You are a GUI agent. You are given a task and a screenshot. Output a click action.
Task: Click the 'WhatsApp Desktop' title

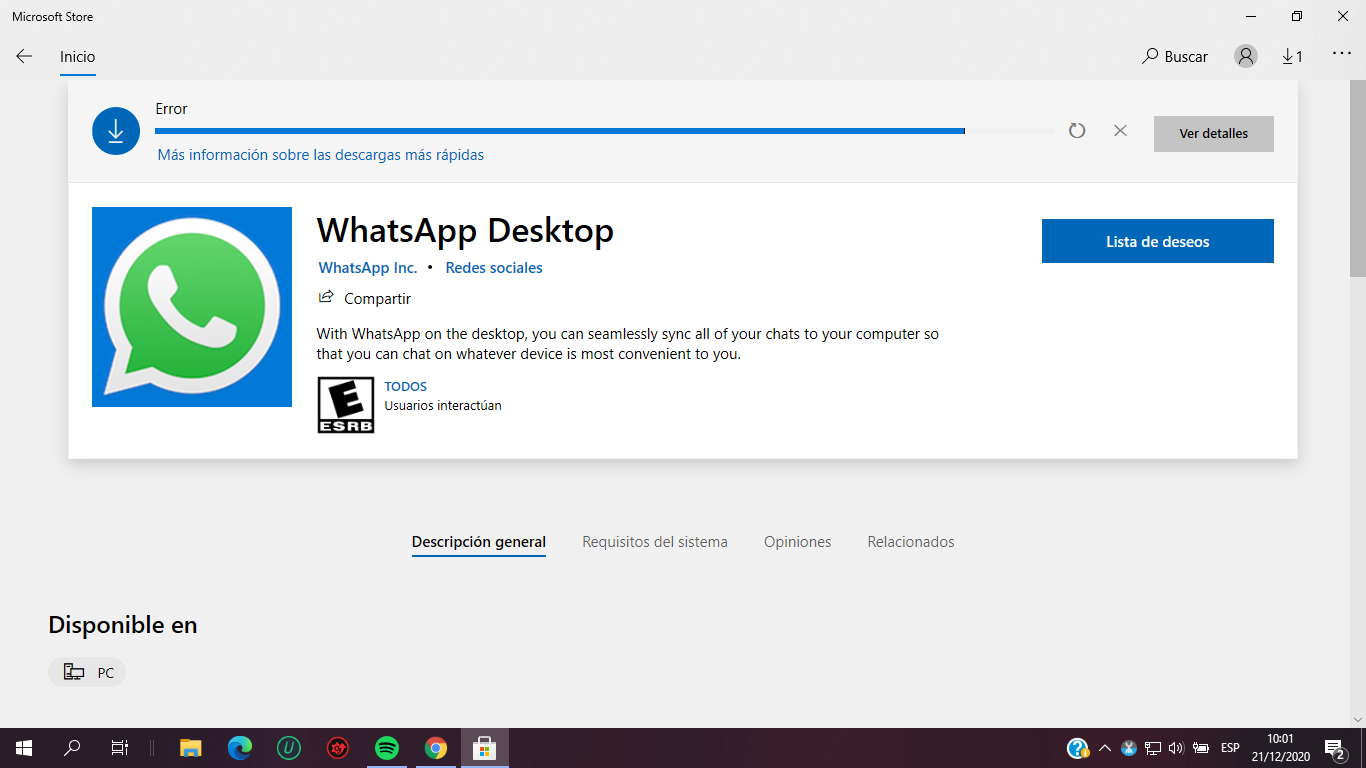coord(465,231)
